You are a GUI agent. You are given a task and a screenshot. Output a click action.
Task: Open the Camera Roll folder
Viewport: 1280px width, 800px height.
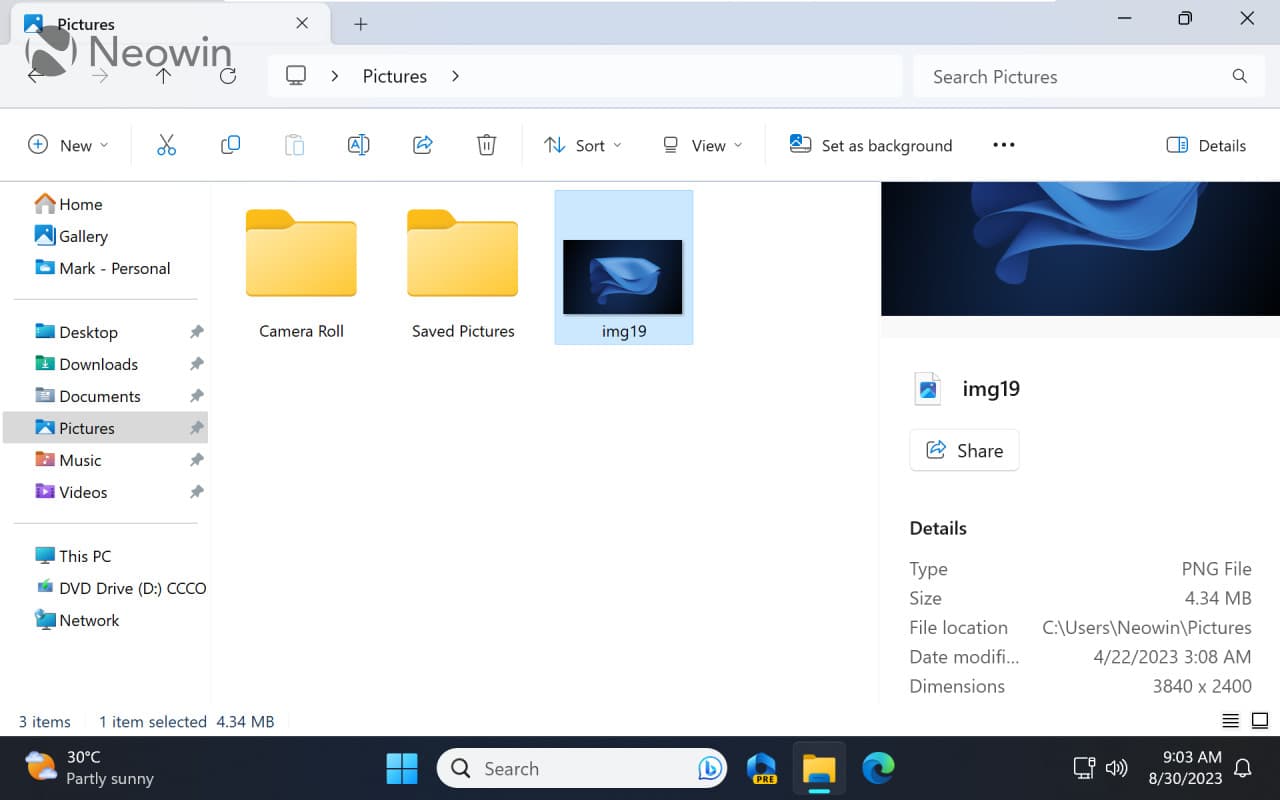[x=301, y=255]
